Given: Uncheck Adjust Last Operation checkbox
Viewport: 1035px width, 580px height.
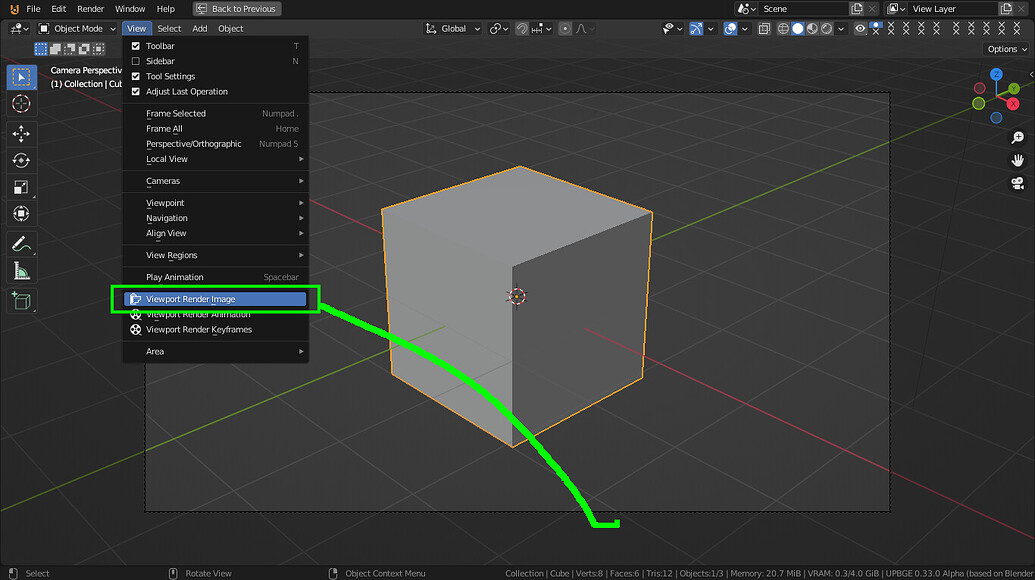Looking at the screenshot, I should pyautogui.click(x=135, y=92).
